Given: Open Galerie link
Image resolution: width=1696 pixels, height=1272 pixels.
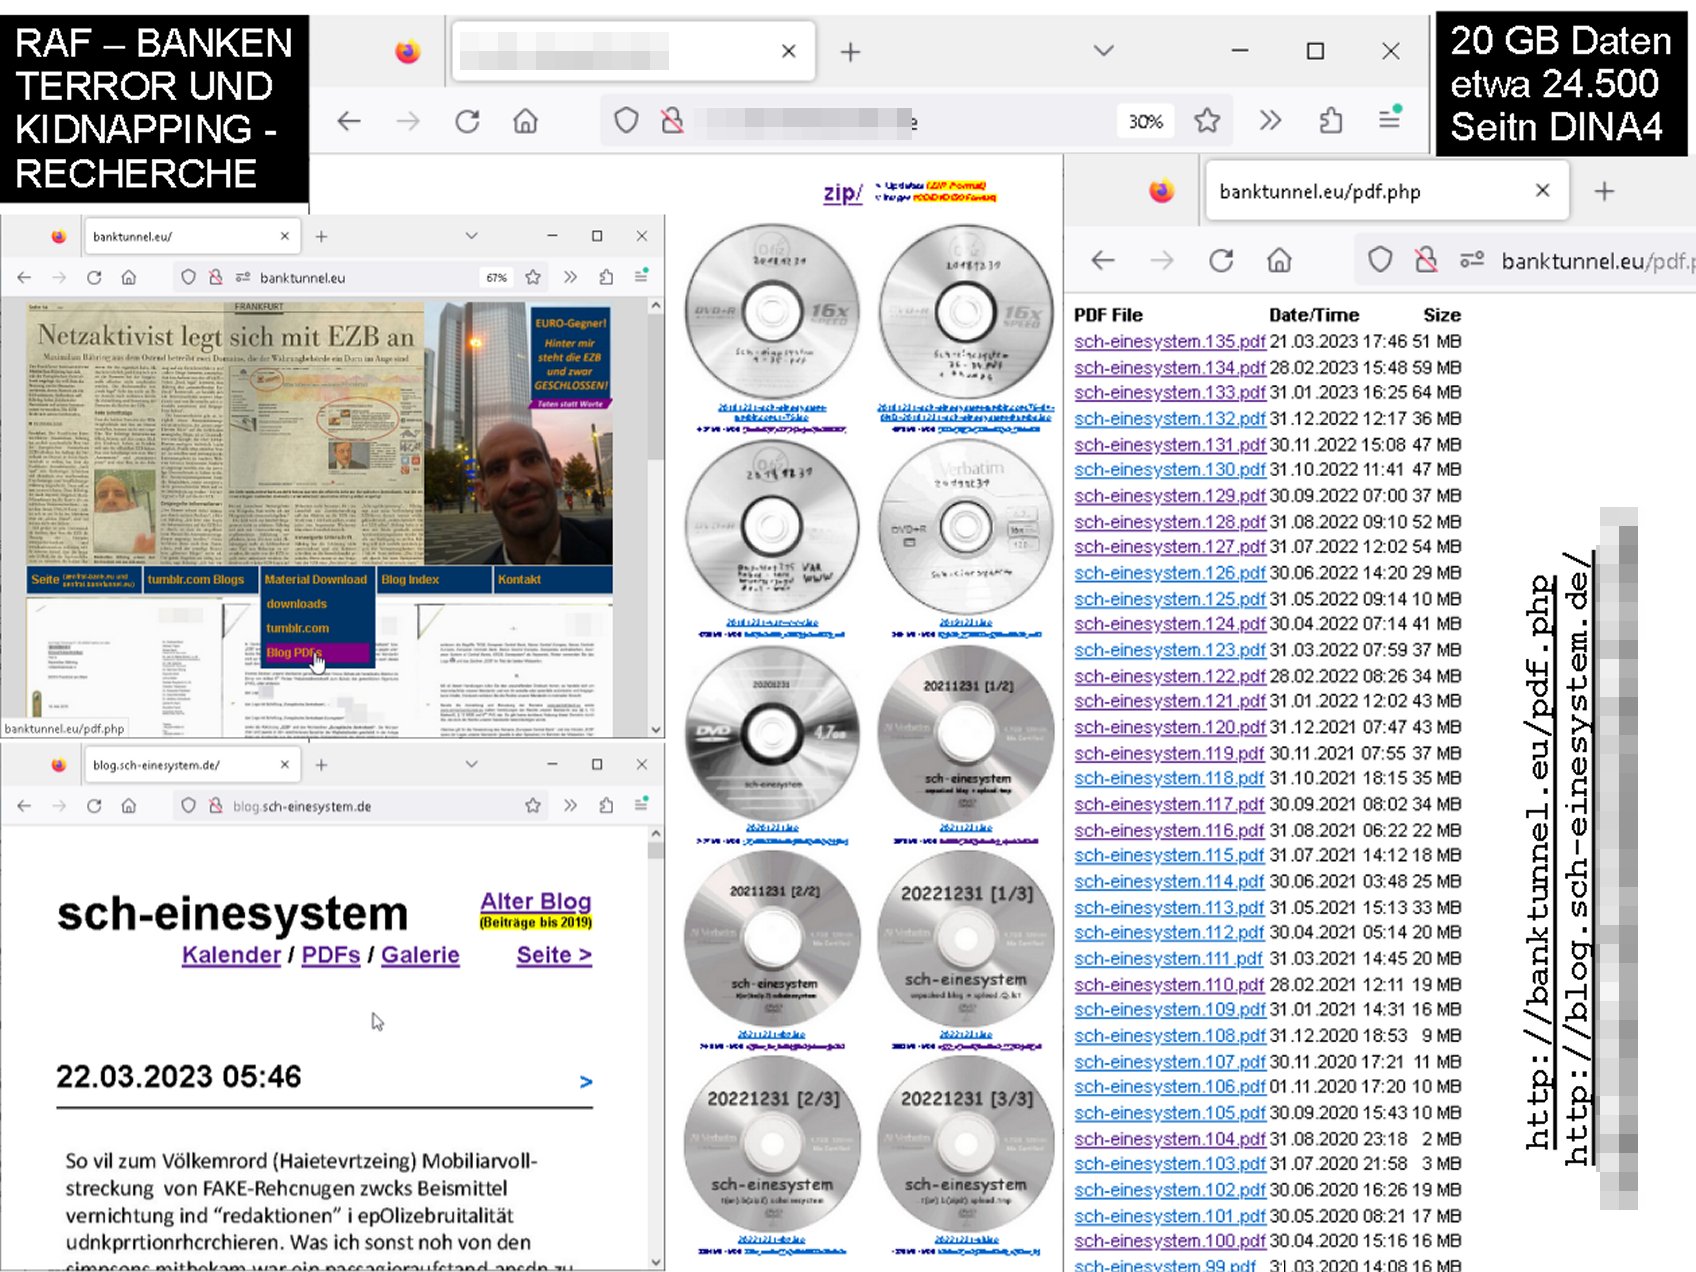Looking at the screenshot, I should (x=420, y=955).
